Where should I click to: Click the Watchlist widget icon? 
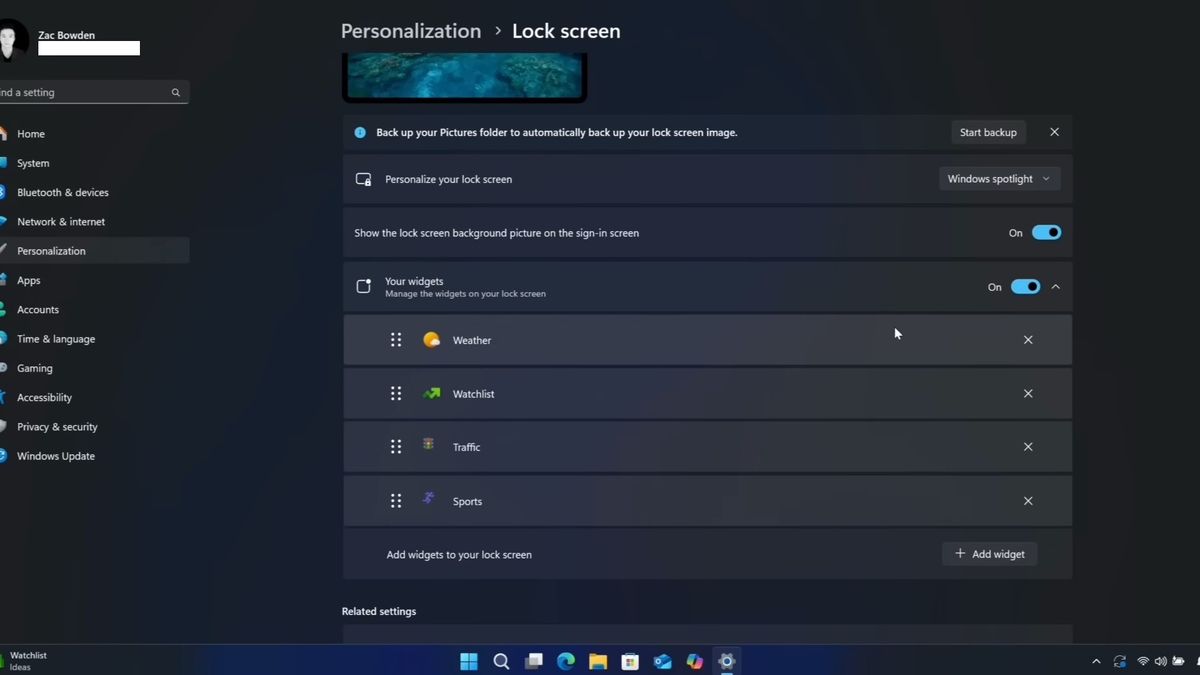point(431,393)
